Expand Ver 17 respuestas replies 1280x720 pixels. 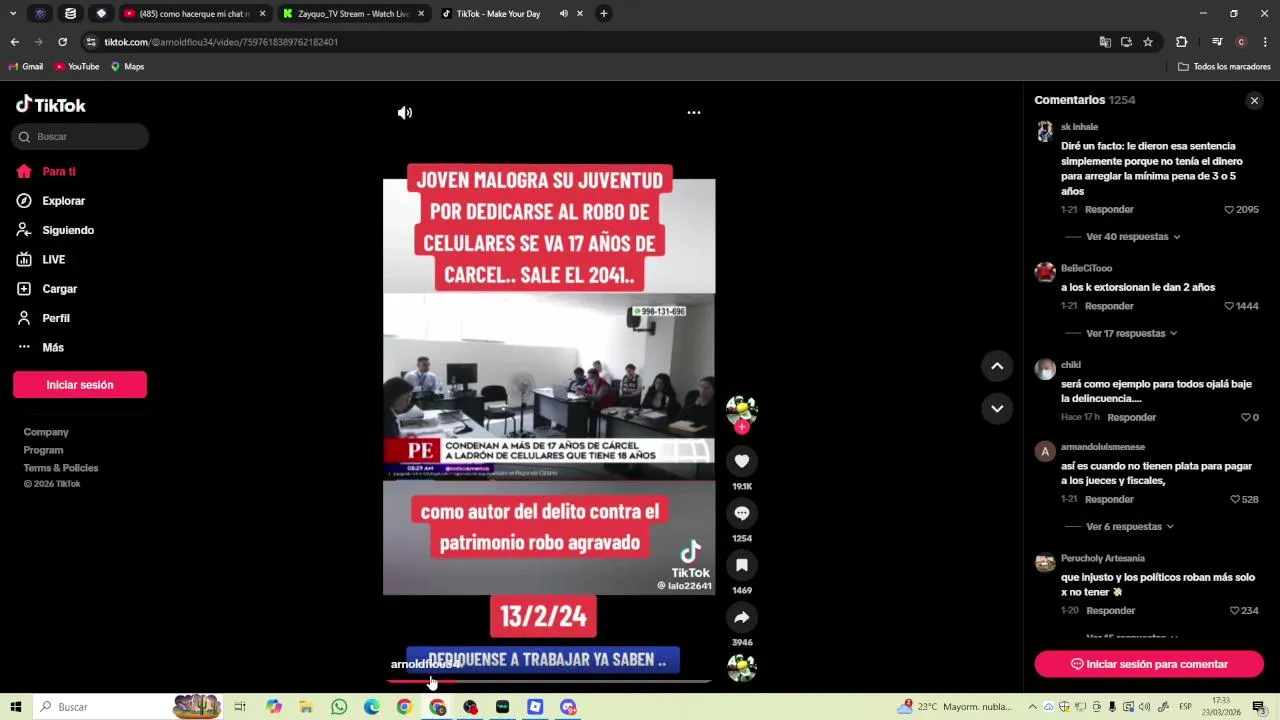[x=1131, y=333]
